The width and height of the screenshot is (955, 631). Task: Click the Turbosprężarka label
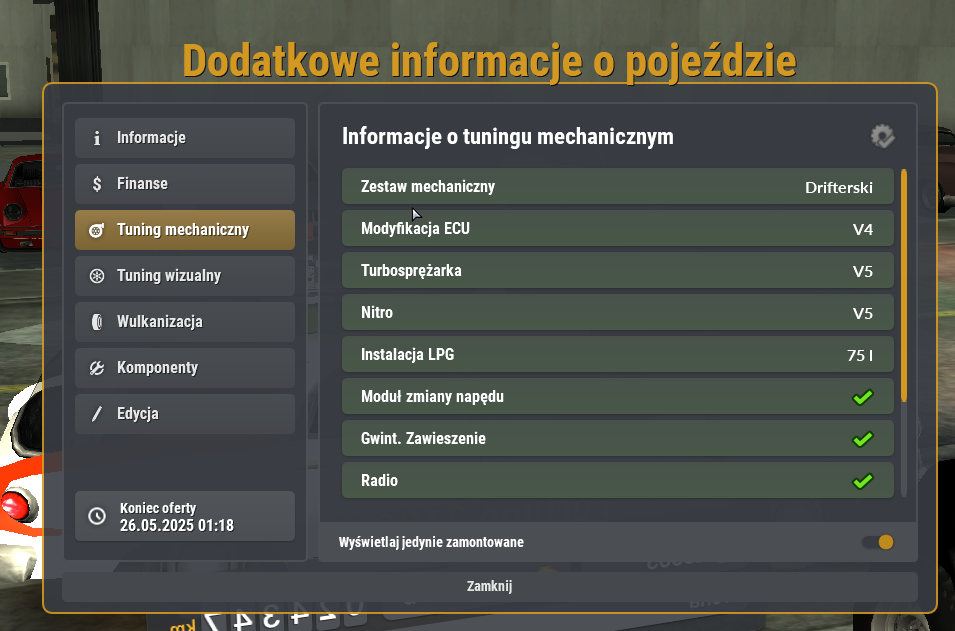pyautogui.click(x=411, y=271)
